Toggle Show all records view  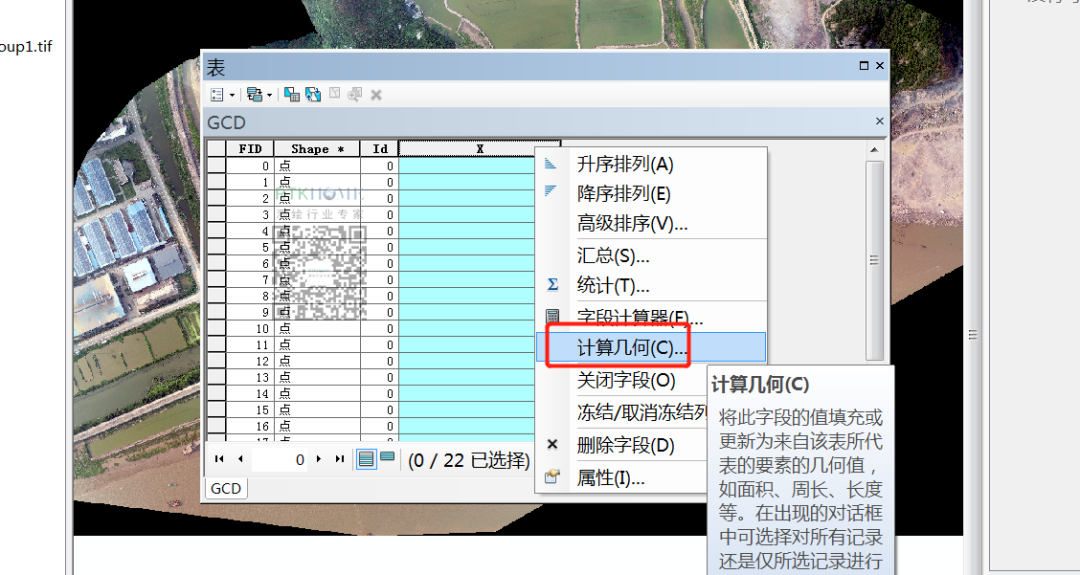click(366, 459)
